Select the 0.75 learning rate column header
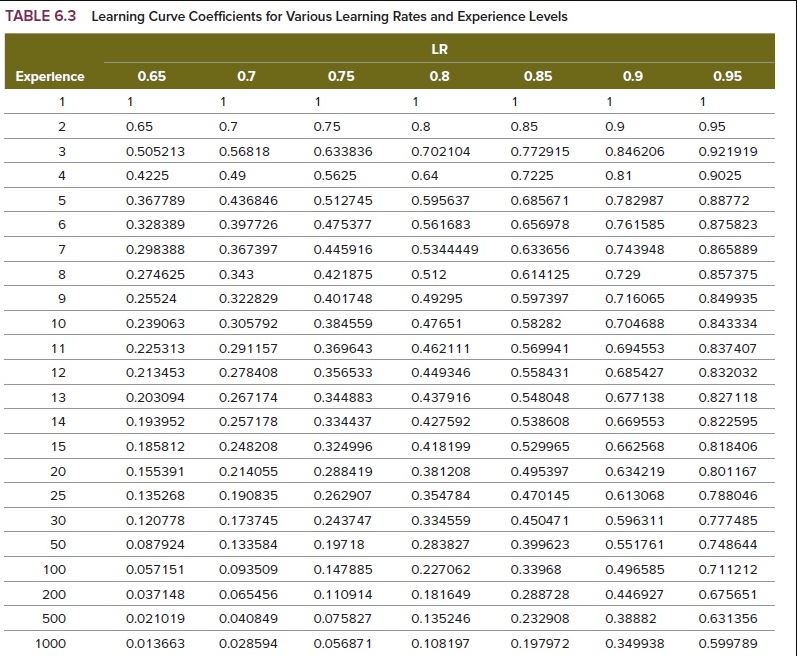 click(341, 76)
